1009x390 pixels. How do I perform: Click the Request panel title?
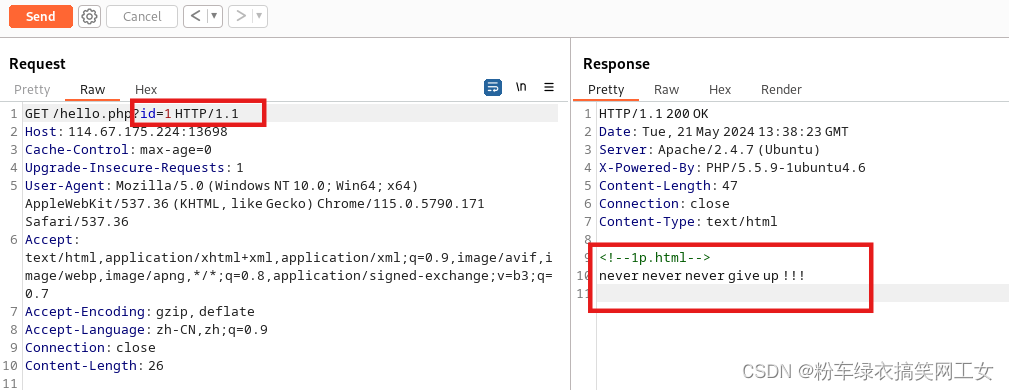37,64
